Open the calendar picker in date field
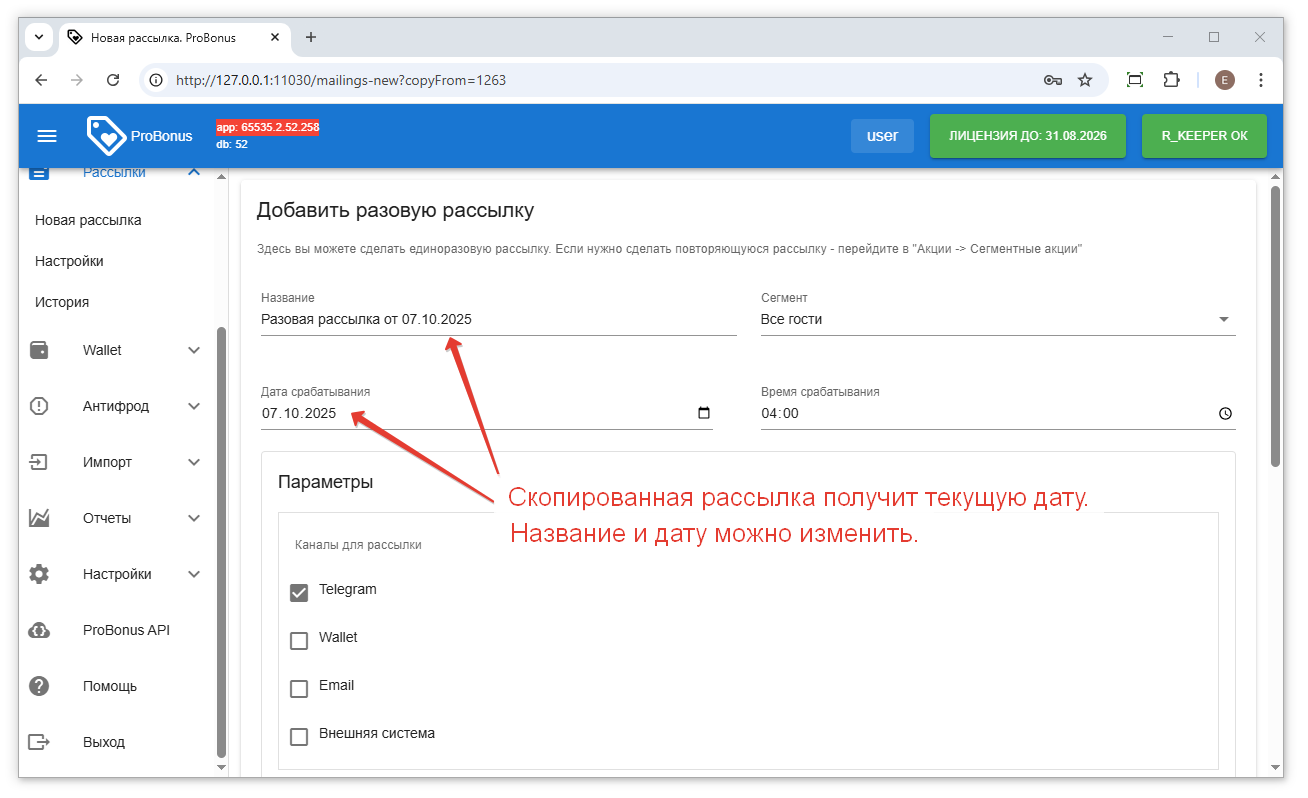Screen dimensions: 1308x798 coord(703,413)
